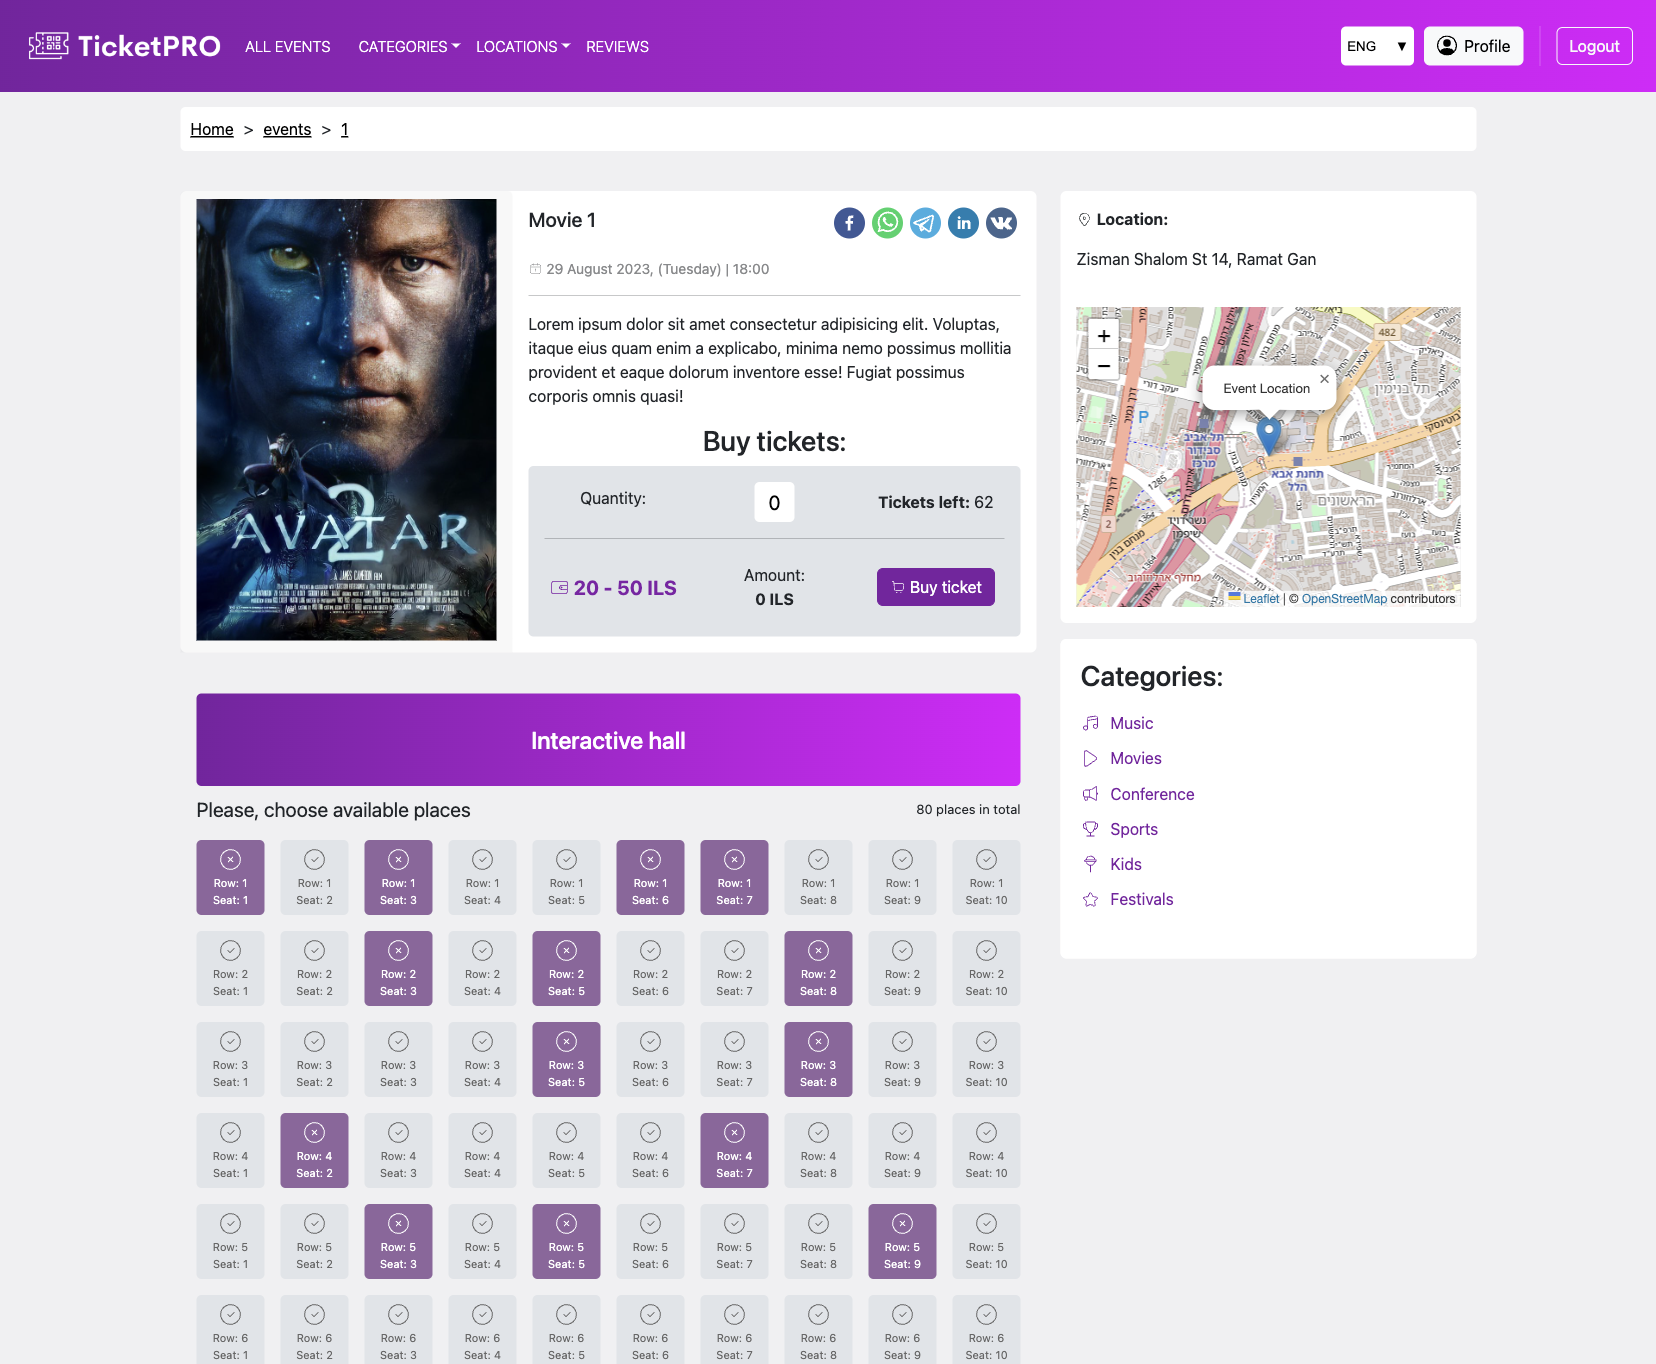Expand the Locations menu

523,47
